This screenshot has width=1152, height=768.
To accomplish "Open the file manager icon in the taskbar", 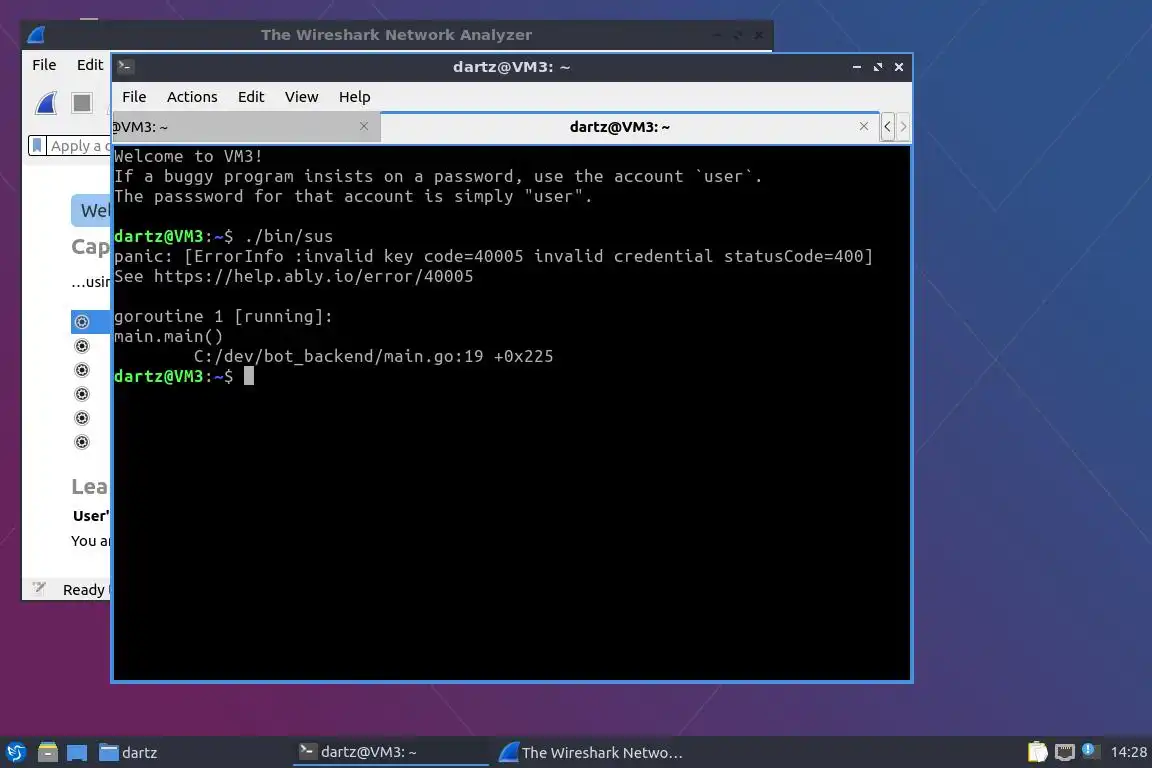I will (48, 752).
